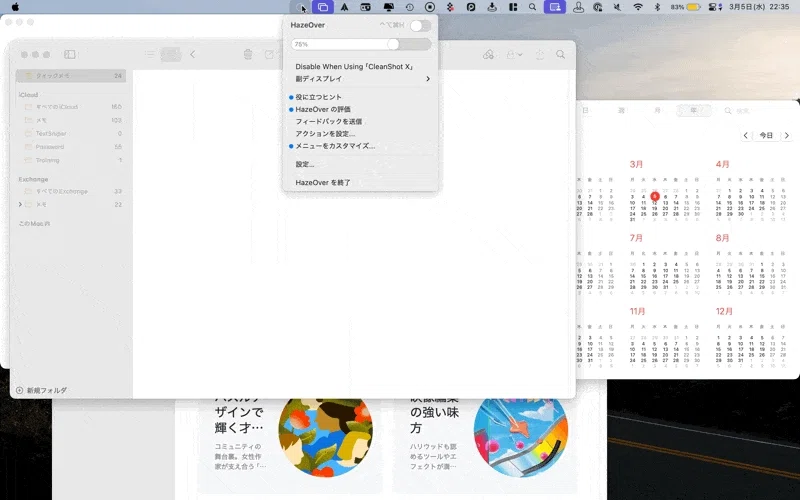The width and height of the screenshot is (800, 500).
Task: Open 役に立つヒント menu item
Action: pos(360,97)
